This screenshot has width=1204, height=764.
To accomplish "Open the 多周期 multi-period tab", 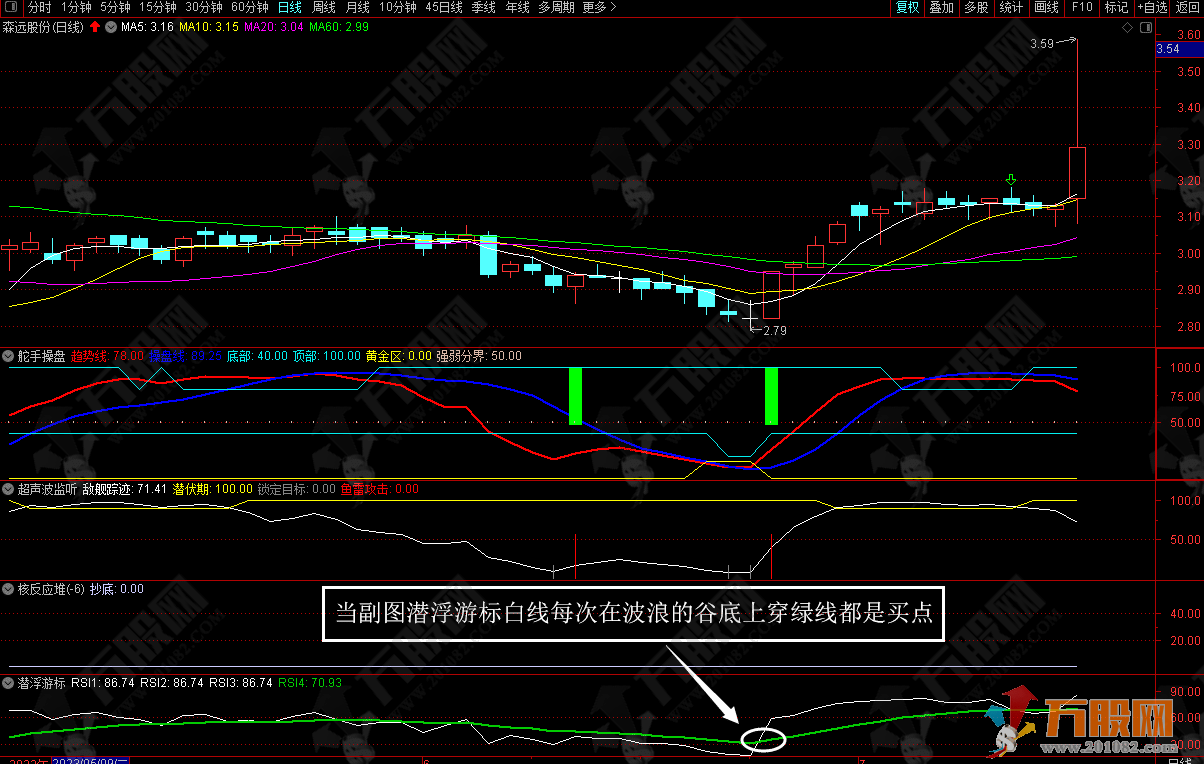I will pyautogui.click(x=556, y=7).
